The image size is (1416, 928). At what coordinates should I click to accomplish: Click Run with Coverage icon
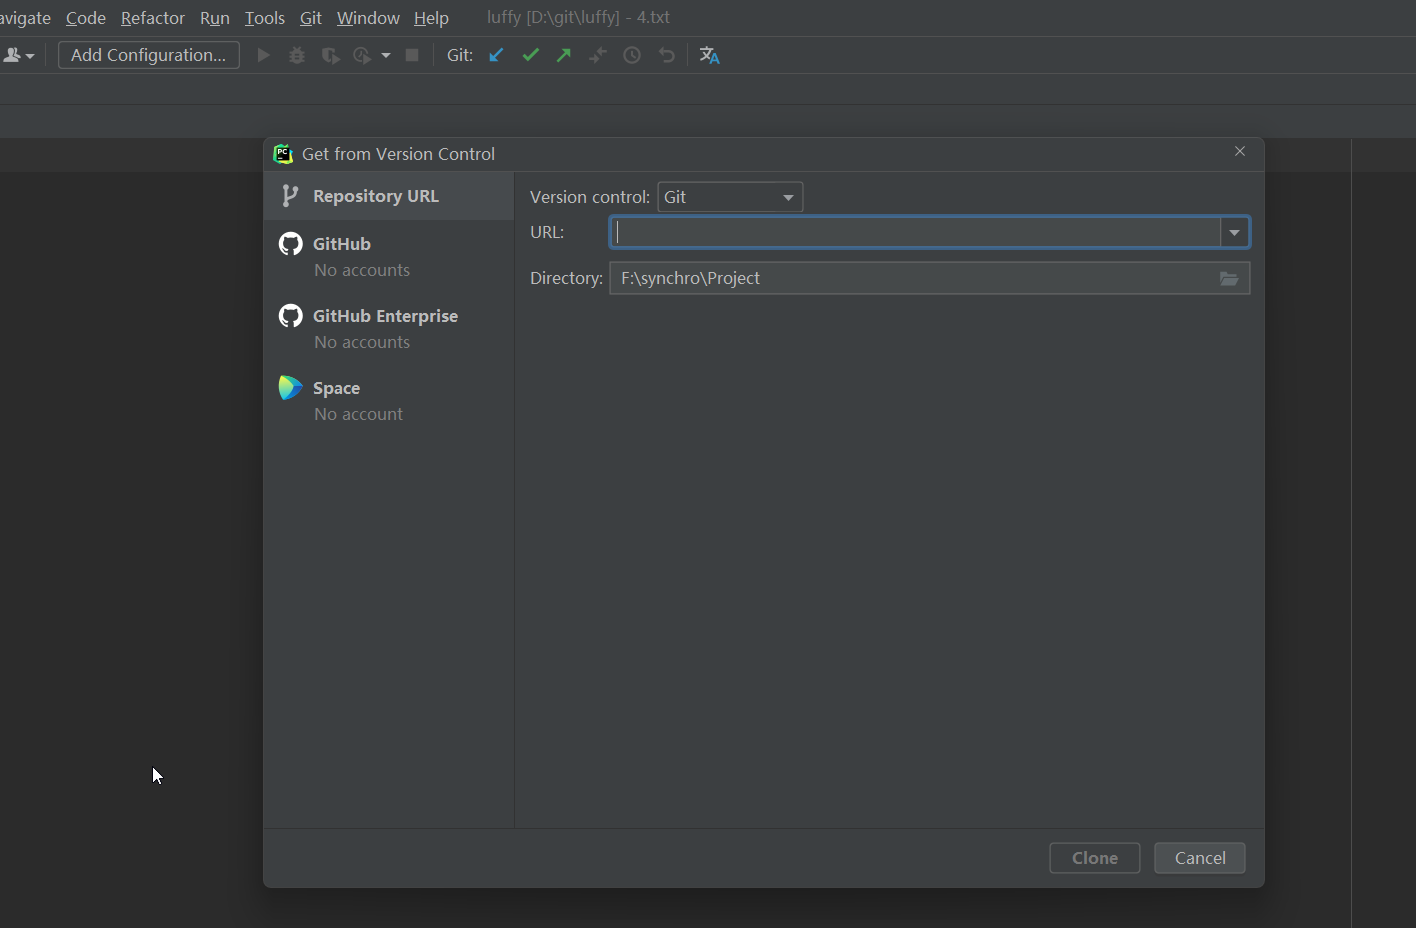click(330, 55)
